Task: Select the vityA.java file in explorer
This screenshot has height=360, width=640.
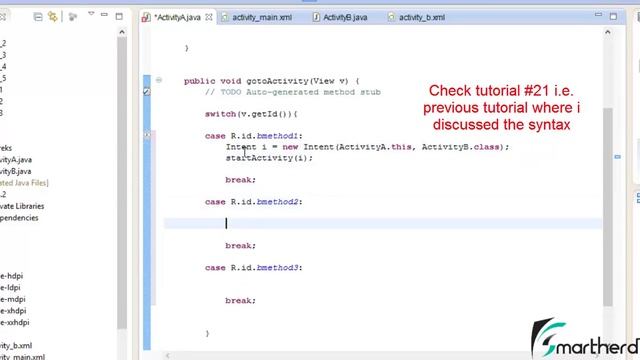Action: [16, 160]
